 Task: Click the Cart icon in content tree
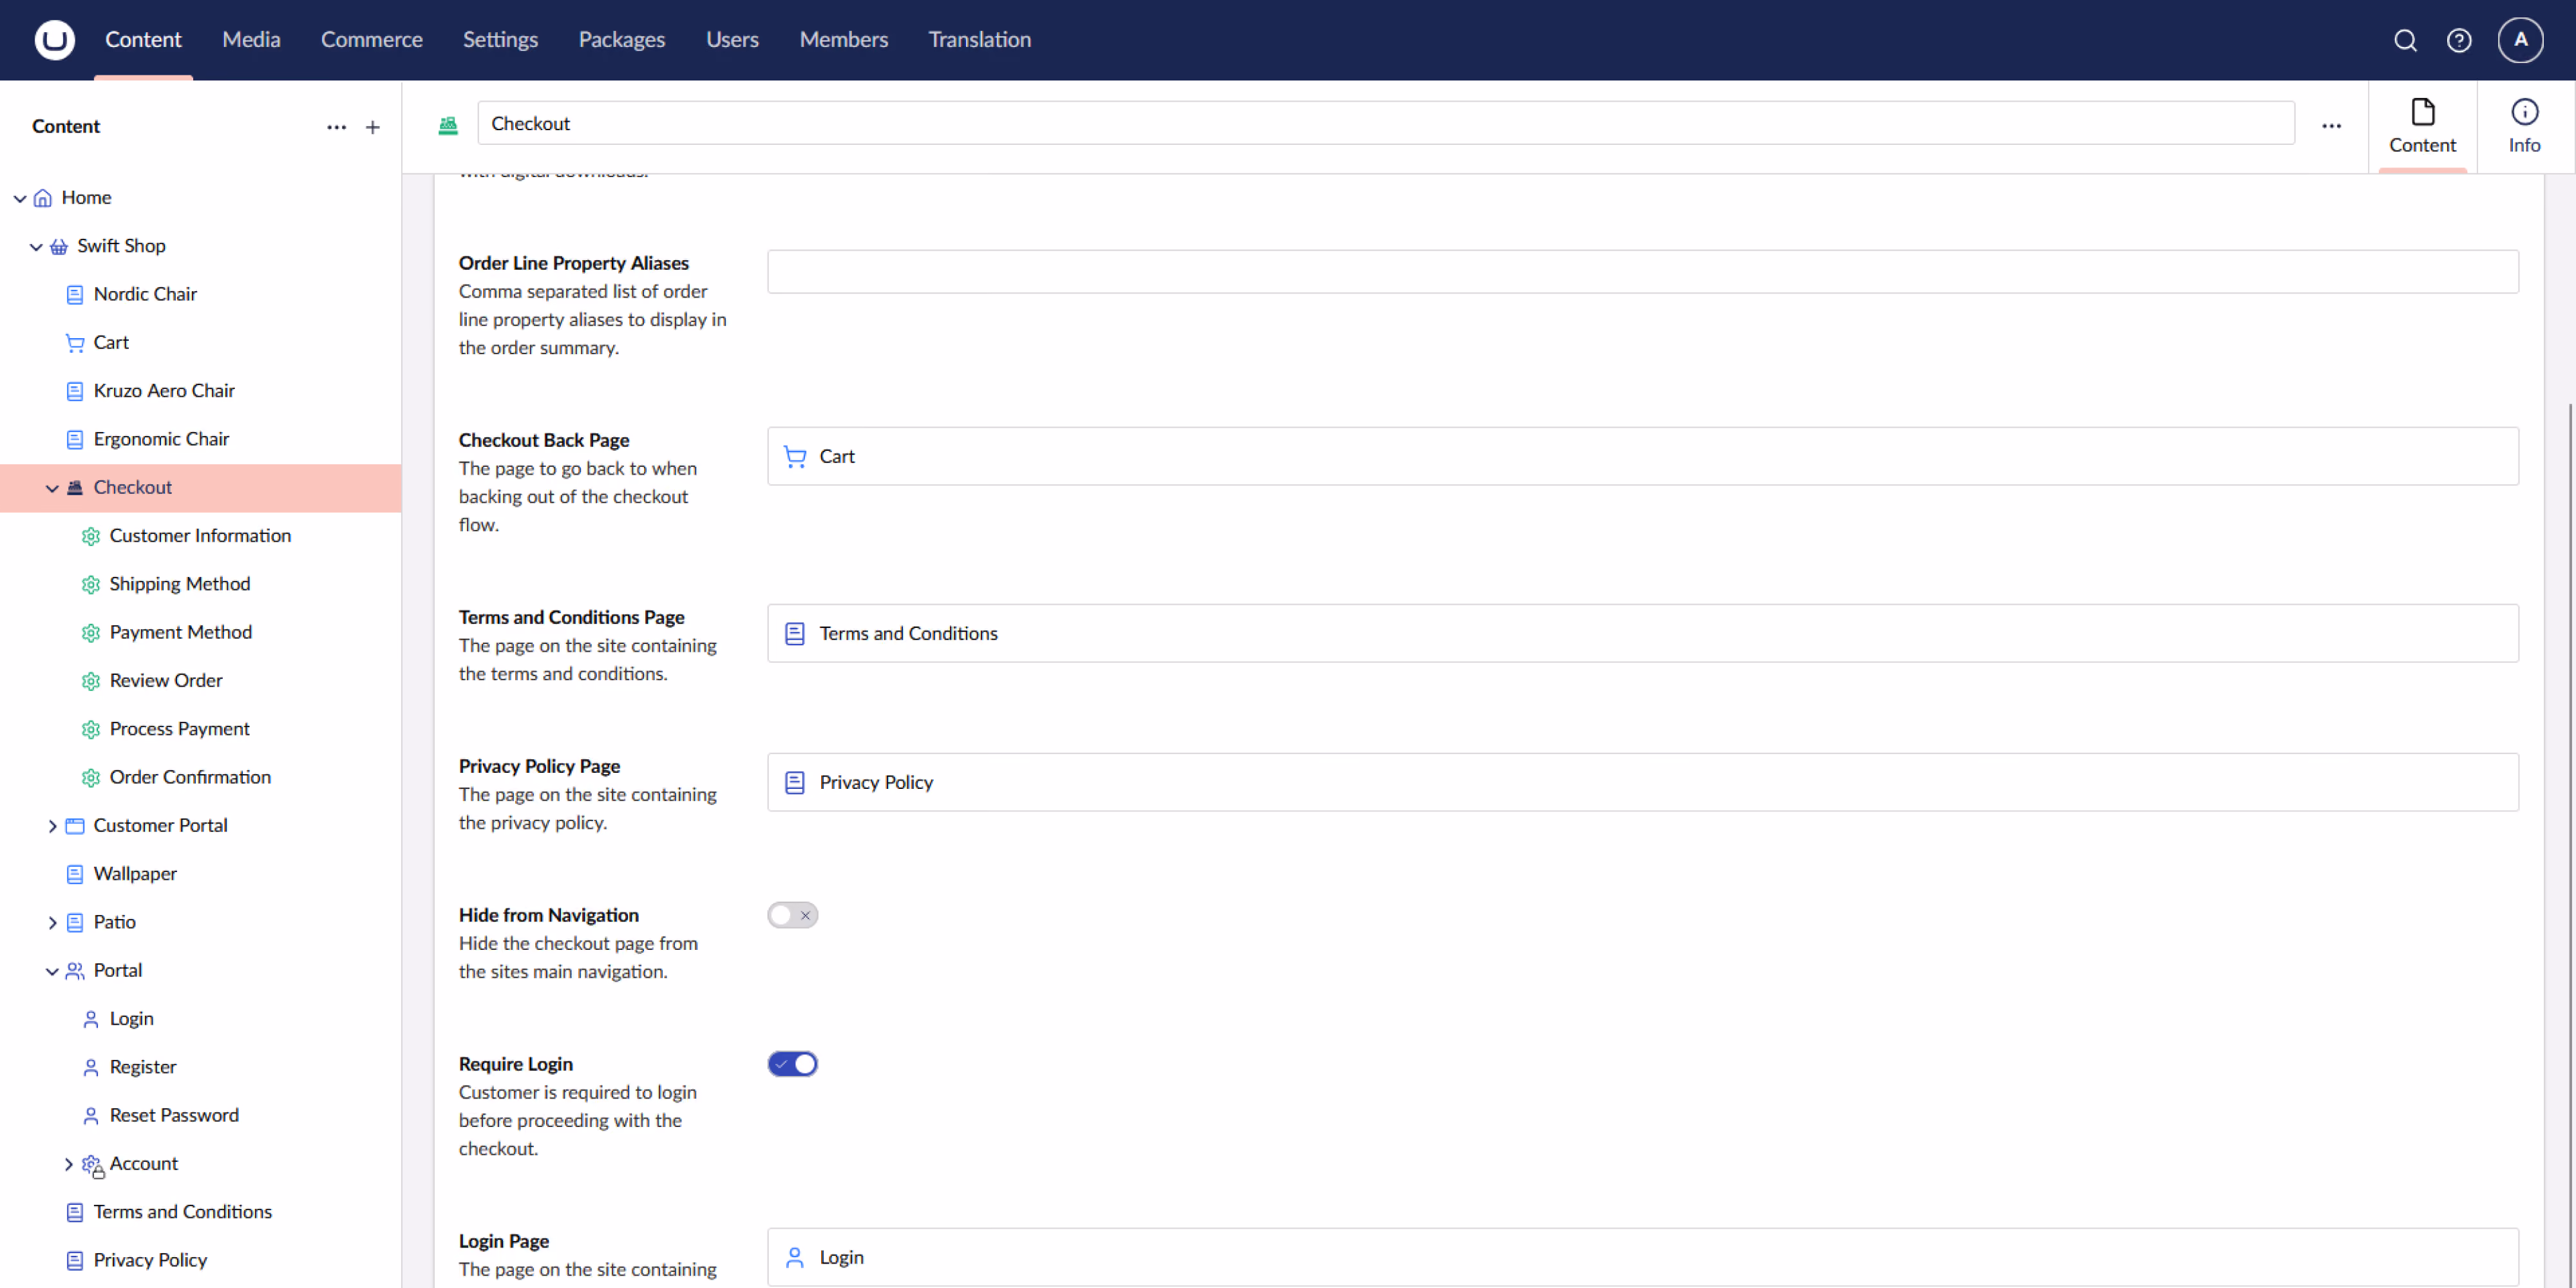[75, 343]
